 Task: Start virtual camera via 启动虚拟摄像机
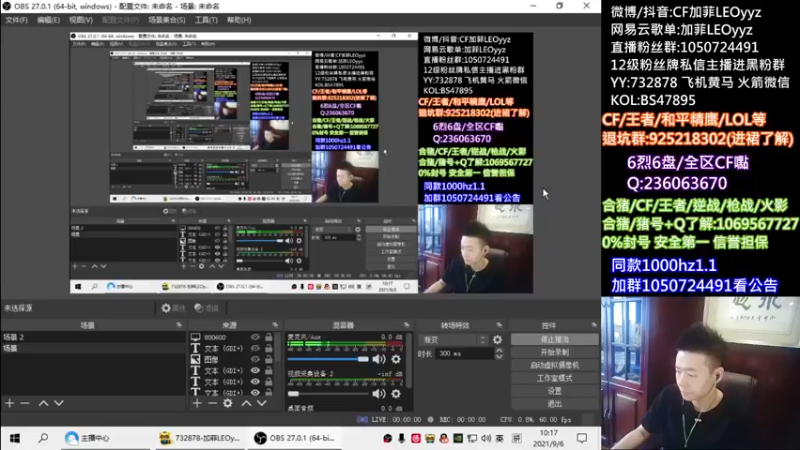click(555, 365)
